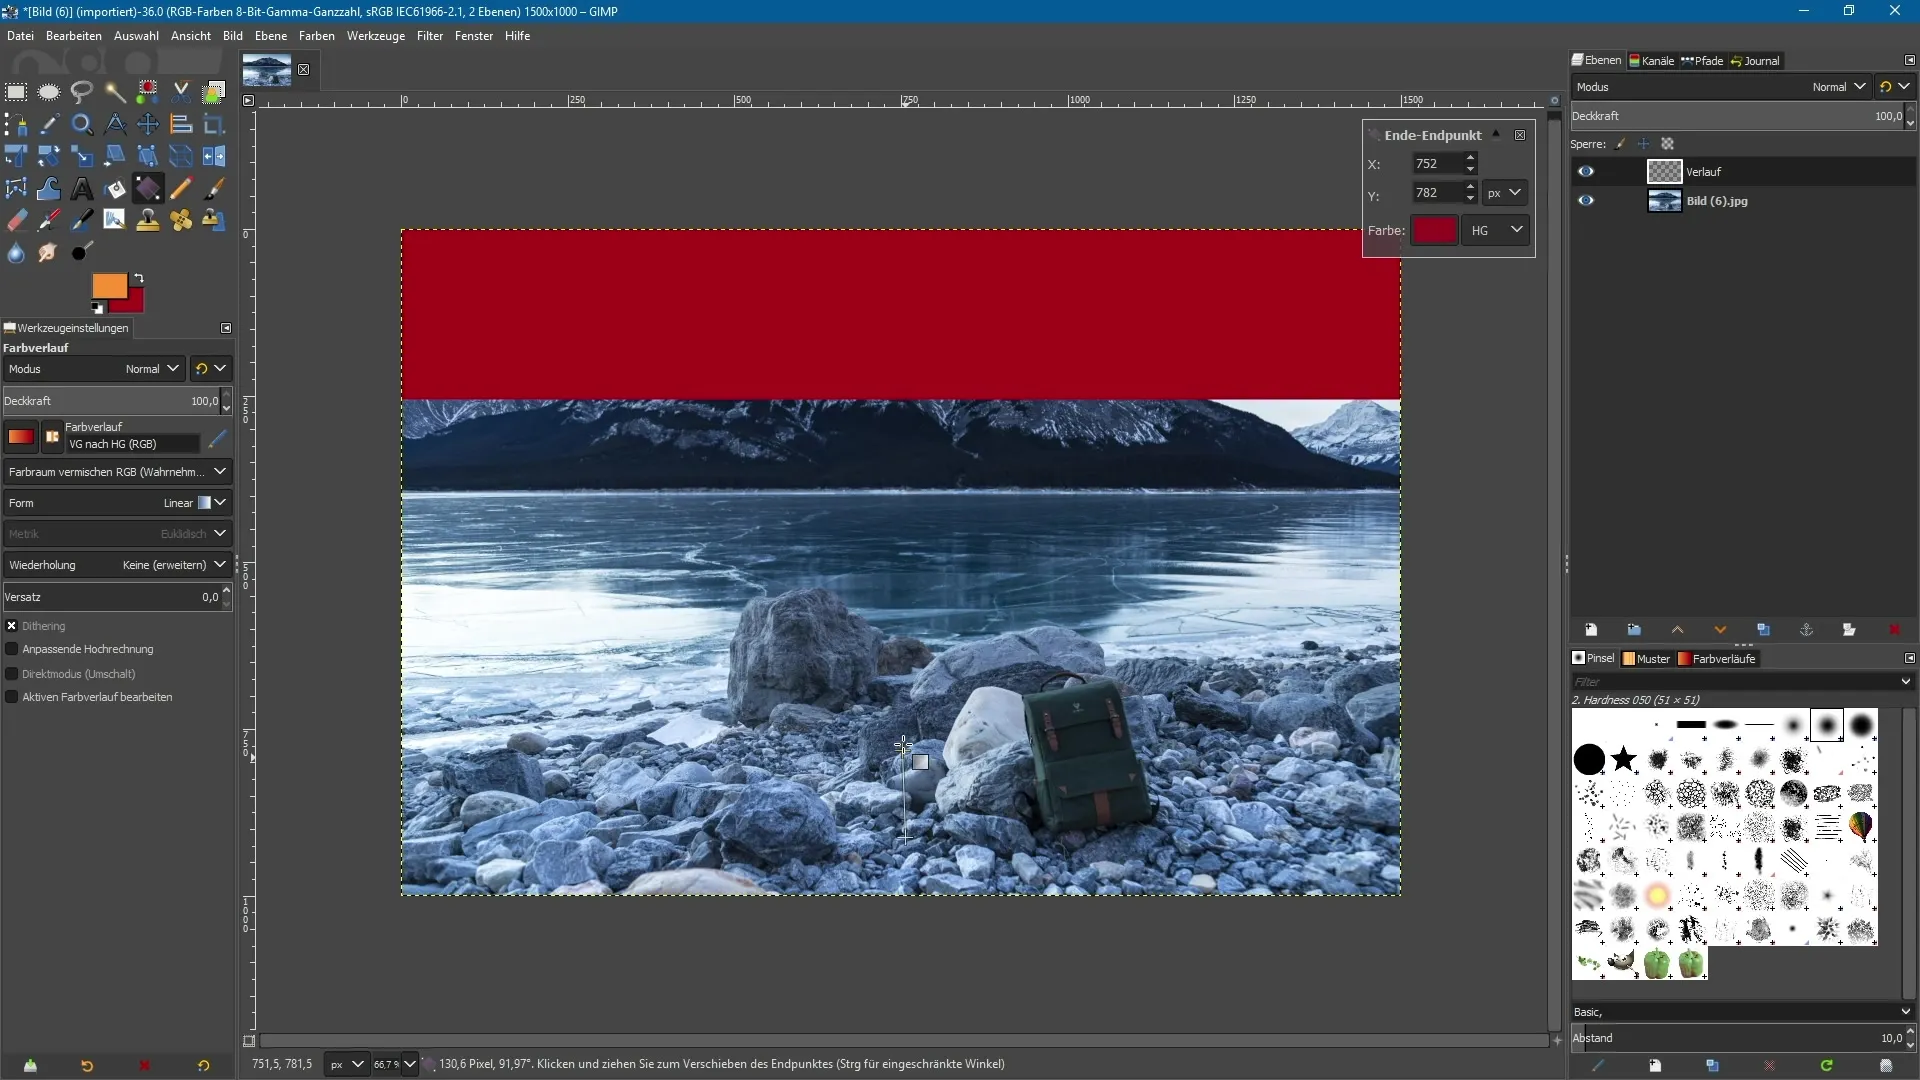Click the foreground orange color swatch
1920x1080 pixels.
[108, 285]
